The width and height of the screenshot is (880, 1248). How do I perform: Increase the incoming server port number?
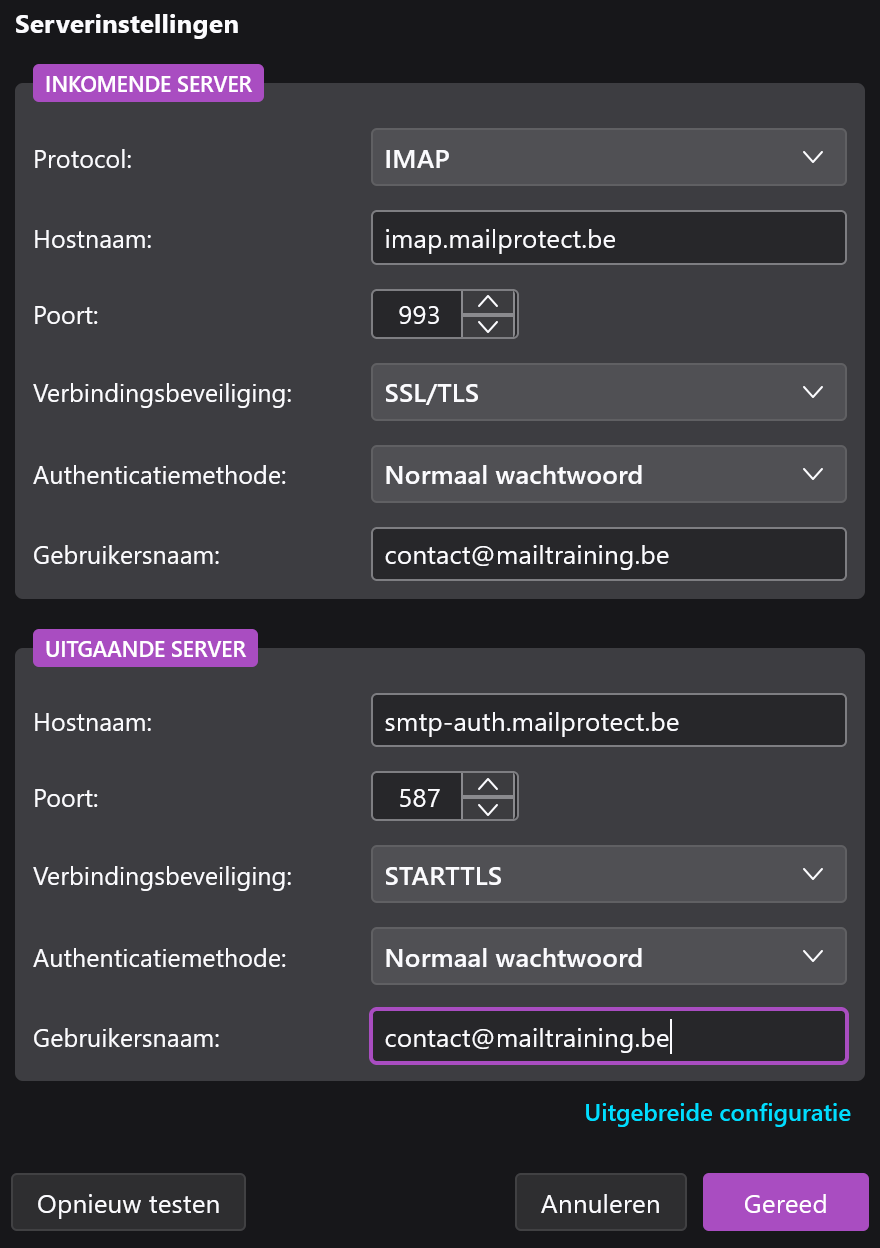point(488,302)
